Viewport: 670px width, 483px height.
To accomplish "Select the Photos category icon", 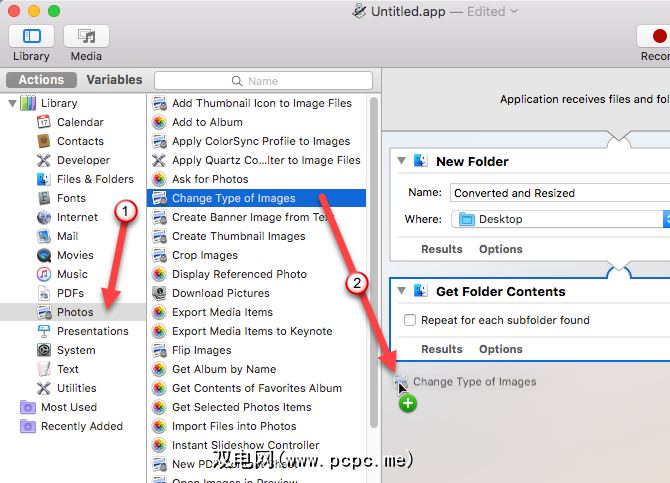I will click(44, 312).
